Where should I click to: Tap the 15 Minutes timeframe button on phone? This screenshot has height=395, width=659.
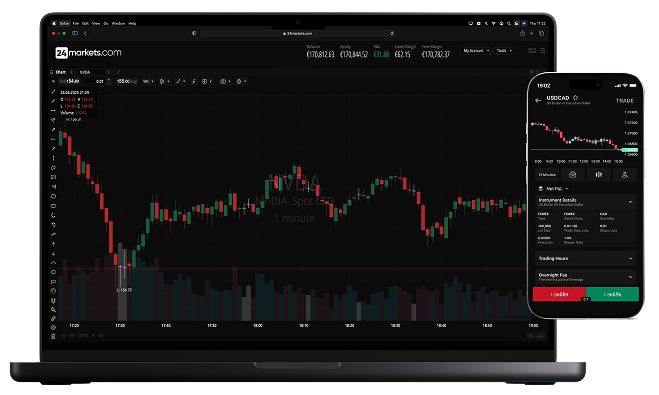point(547,174)
